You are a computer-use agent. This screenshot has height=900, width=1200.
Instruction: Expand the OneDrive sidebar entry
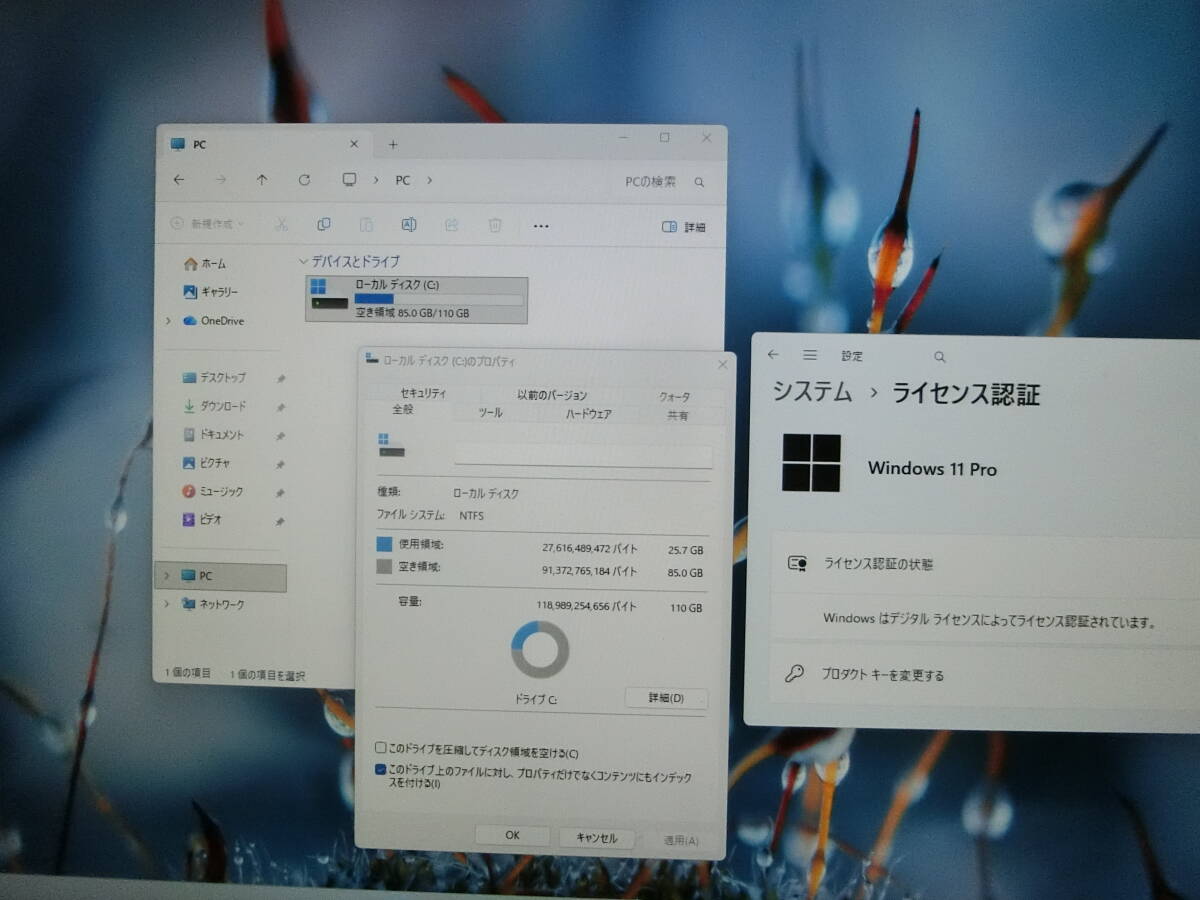[168, 320]
